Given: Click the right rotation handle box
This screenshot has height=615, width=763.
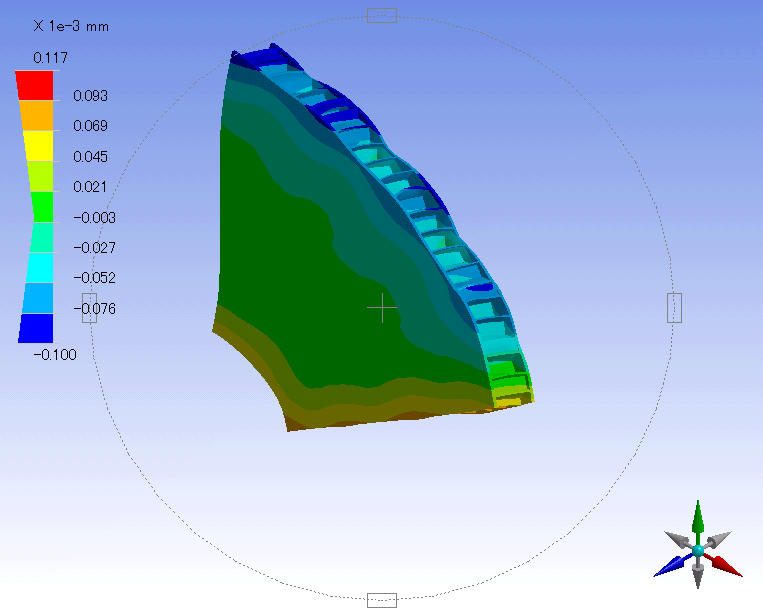Looking at the screenshot, I should [x=674, y=308].
